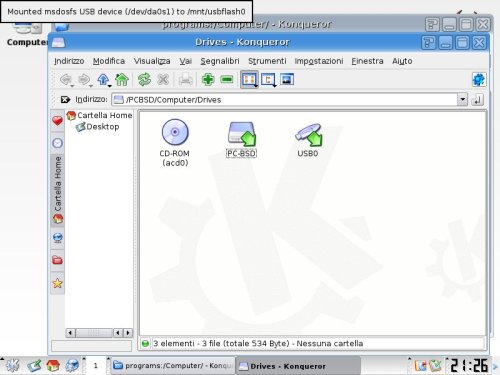500x375 pixels.
Task: Navigate to the Home folder via toolbar
Action: point(122,80)
